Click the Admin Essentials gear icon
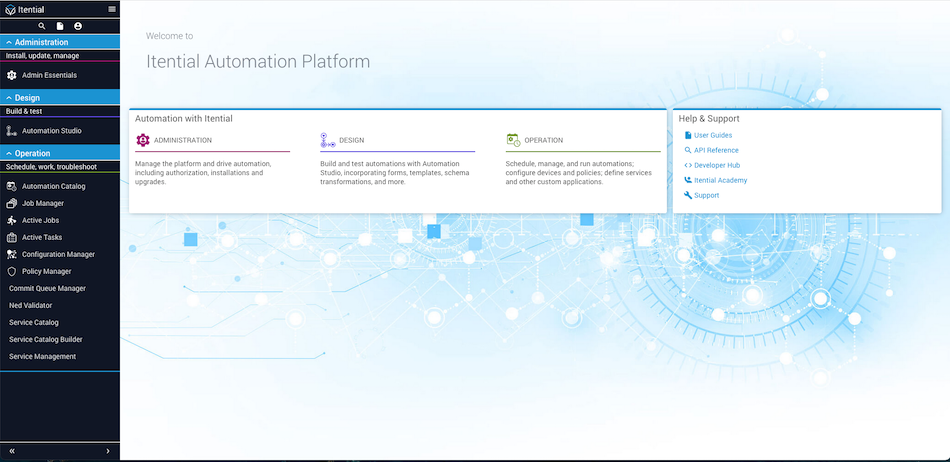Viewport: 950px width, 462px height. point(12,76)
